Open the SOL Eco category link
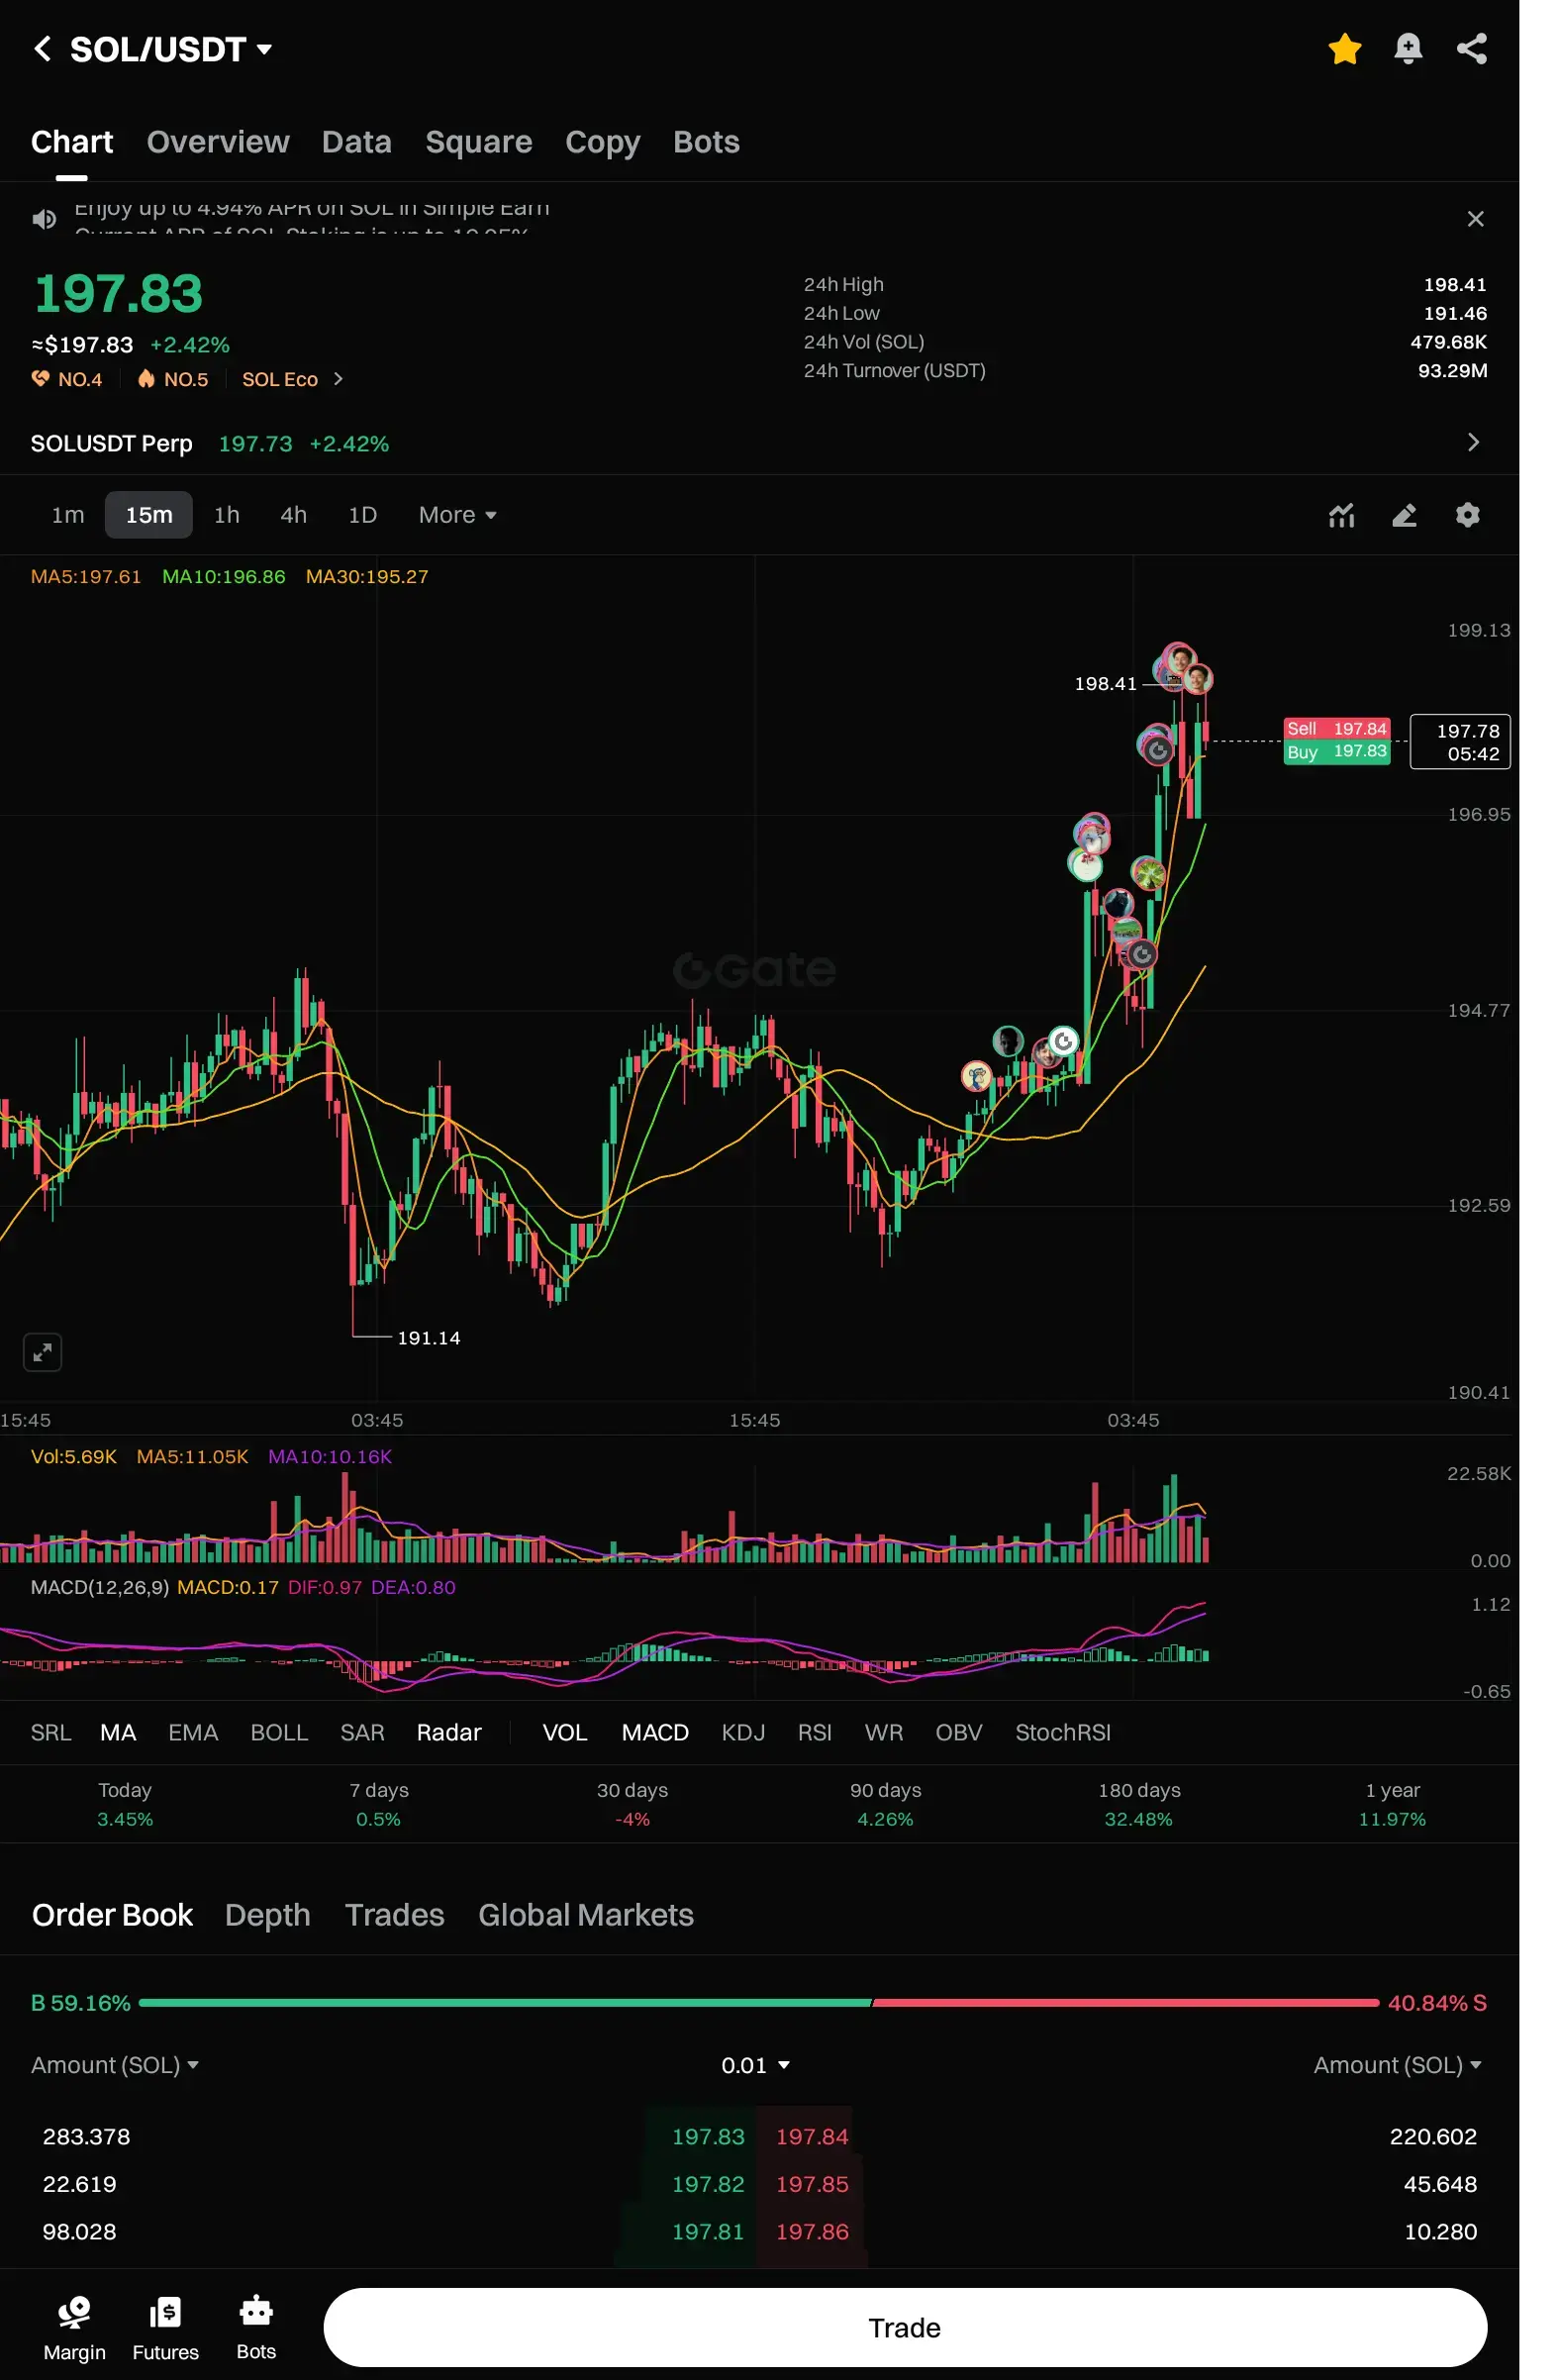Screen dimensions: 1559x2380 292,379
